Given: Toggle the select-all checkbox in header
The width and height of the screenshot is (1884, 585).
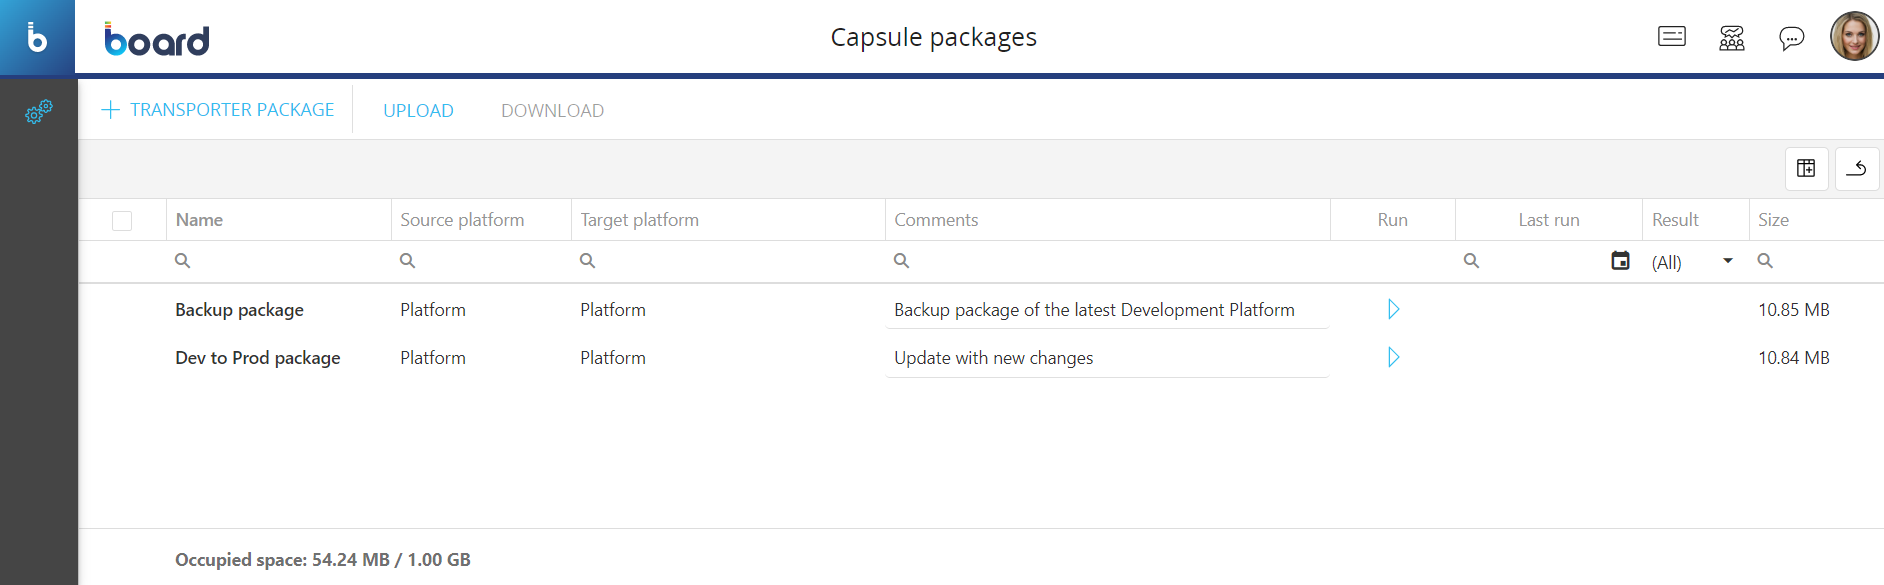Looking at the screenshot, I should (122, 220).
